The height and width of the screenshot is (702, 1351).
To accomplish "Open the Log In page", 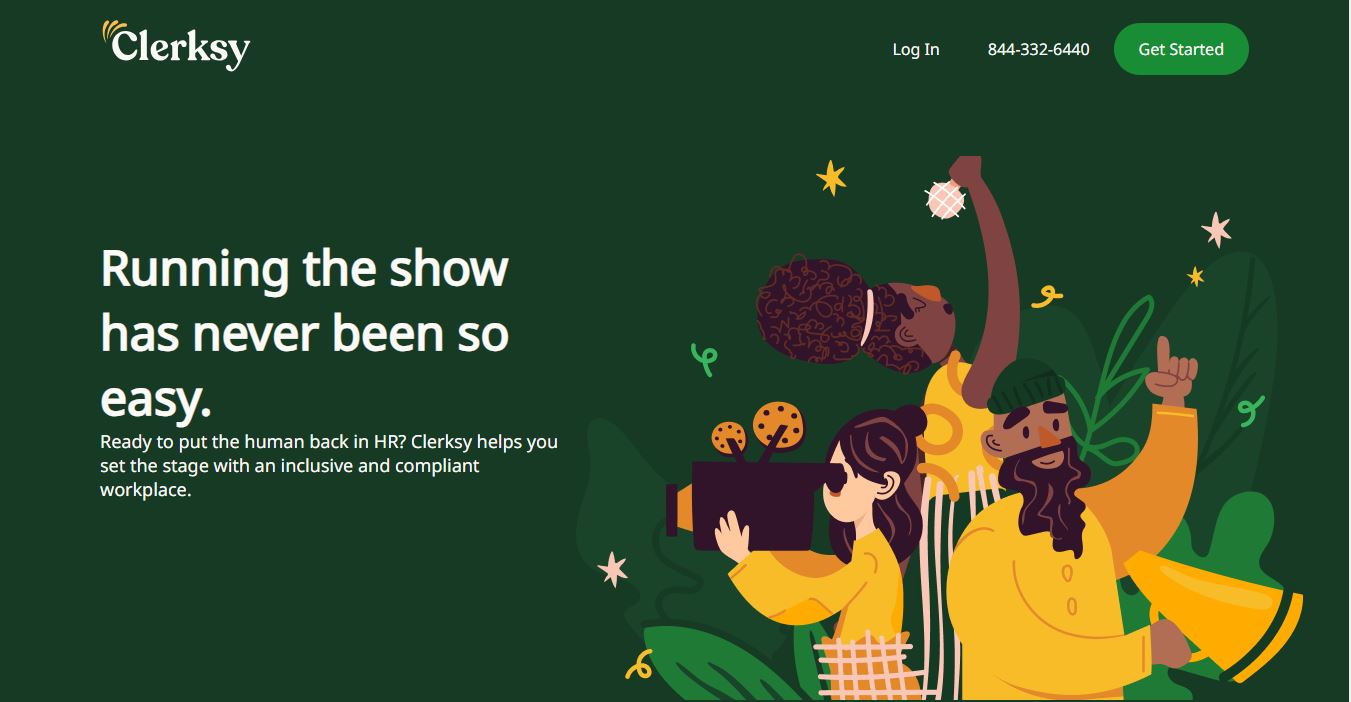I will (x=915, y=49).
